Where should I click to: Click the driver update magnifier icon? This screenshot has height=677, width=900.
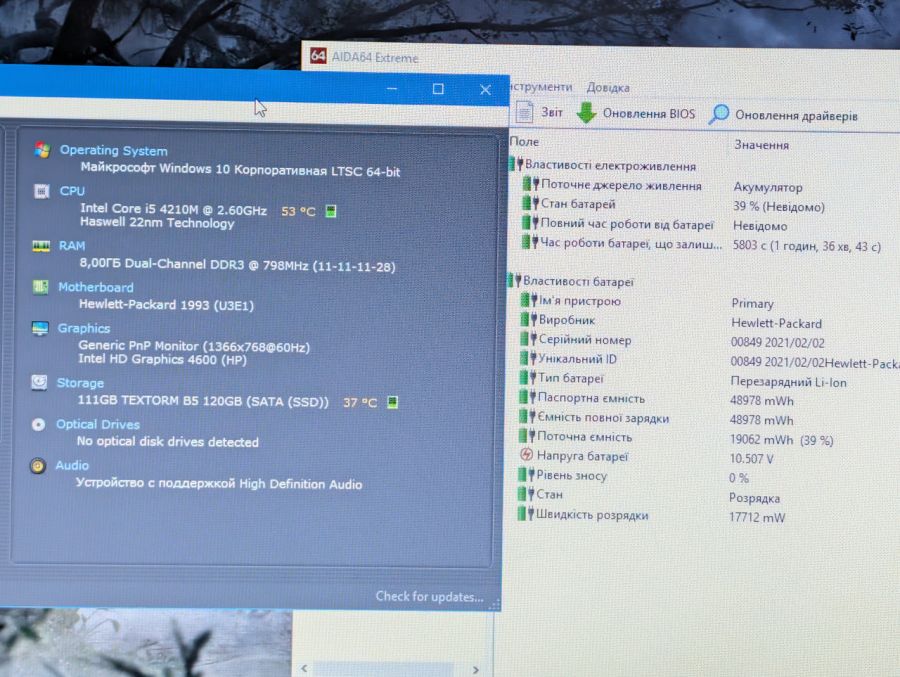[x=718, y=114]
